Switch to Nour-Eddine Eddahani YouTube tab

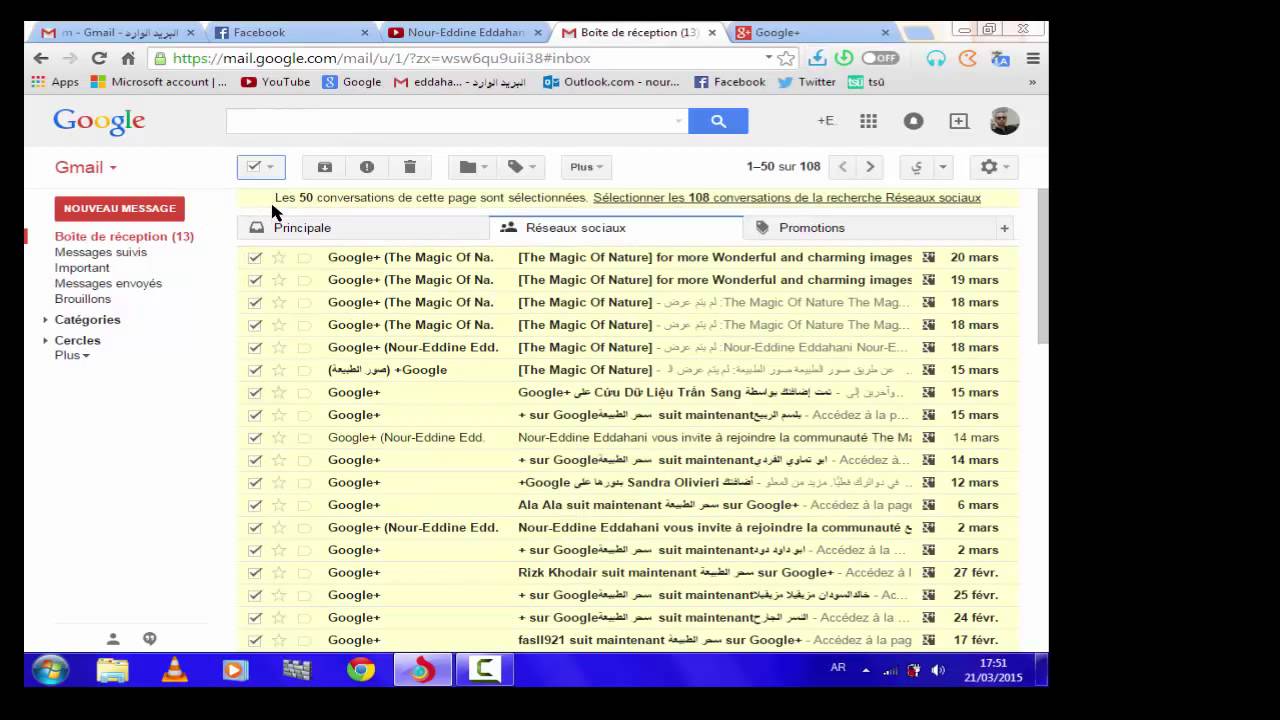click(465, 32)
